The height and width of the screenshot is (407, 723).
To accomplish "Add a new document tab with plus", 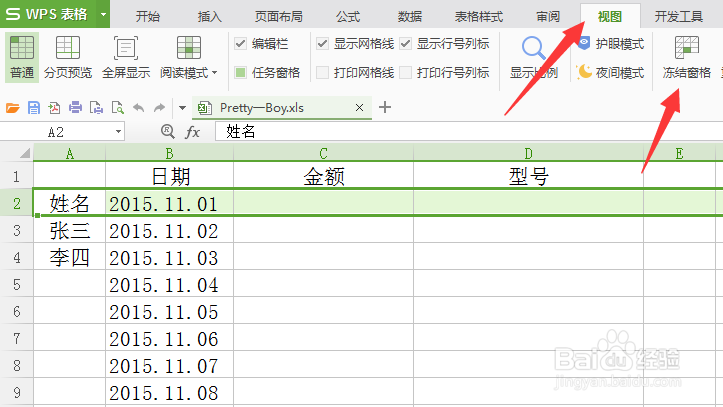I will [x=385, y=107].
